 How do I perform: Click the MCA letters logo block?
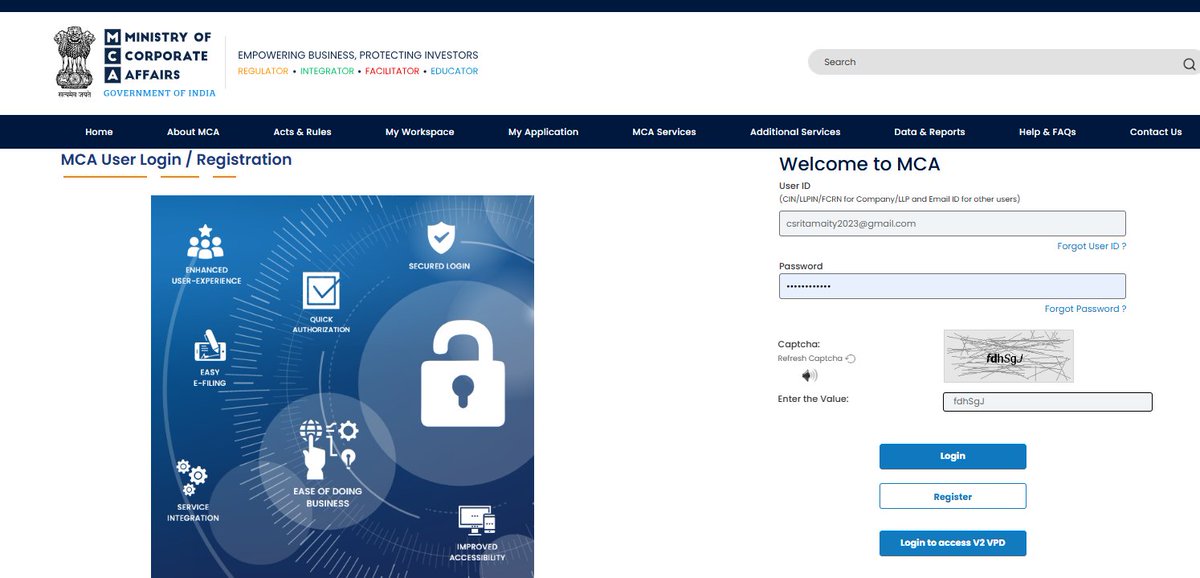tap(112, 56)
